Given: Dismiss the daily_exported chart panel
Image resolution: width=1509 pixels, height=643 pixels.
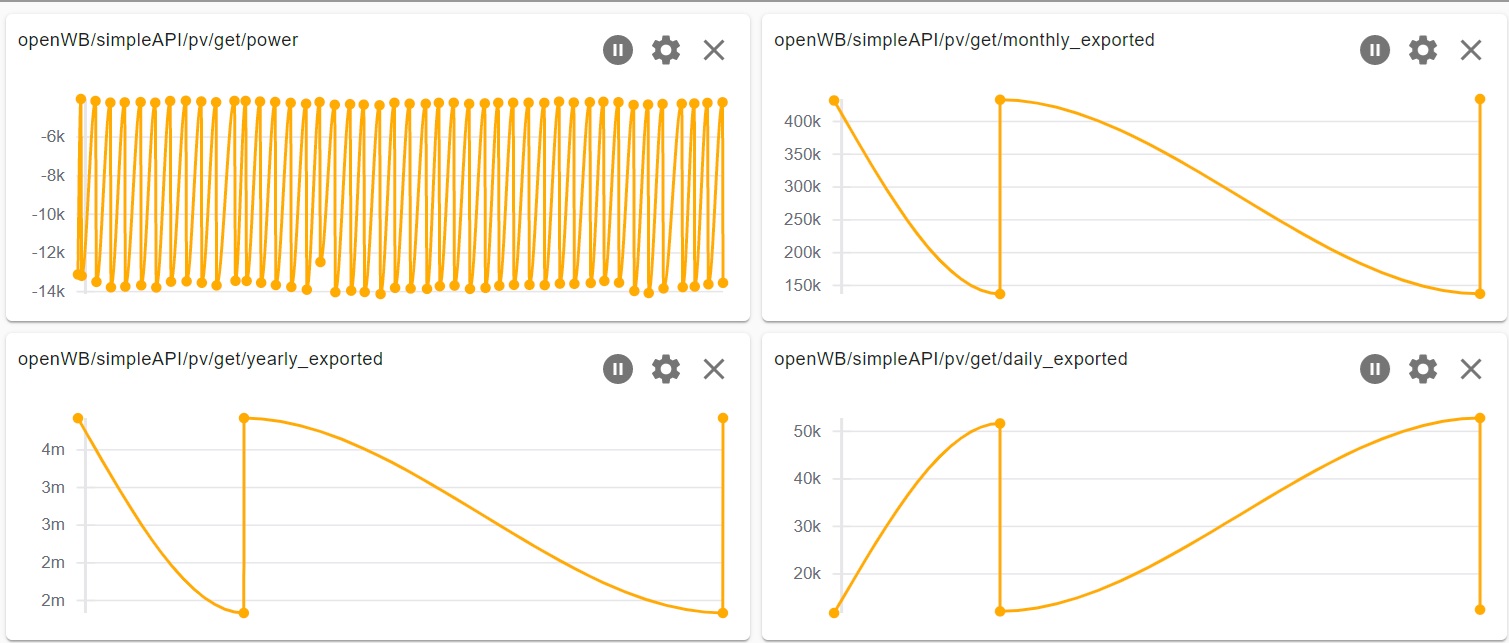Looking at the screenshot, I should coord(1471,369).
